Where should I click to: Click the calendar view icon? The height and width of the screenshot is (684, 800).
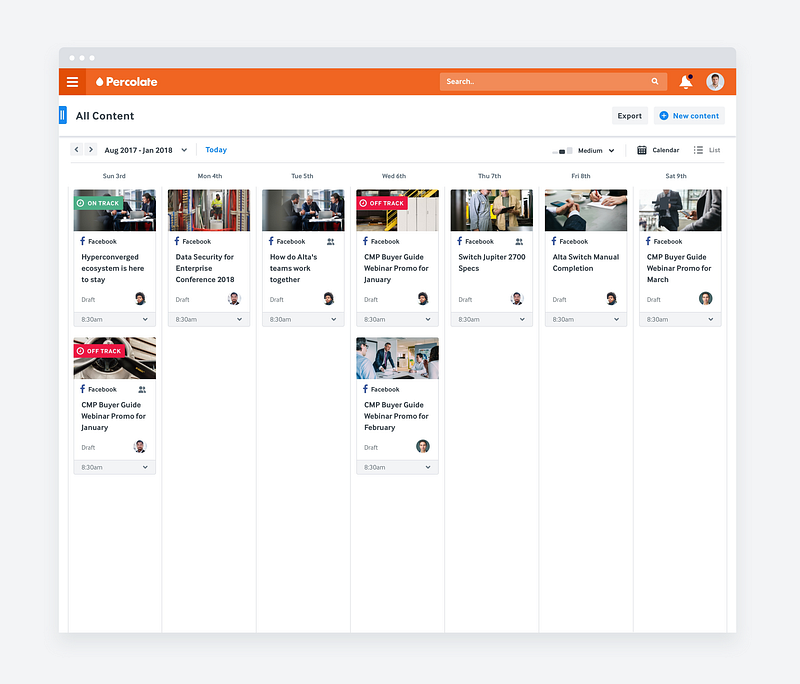click(642, 150)
